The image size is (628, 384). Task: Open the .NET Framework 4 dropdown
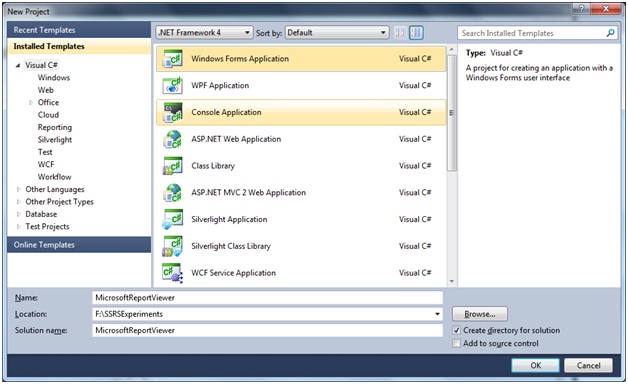point(204,32)
